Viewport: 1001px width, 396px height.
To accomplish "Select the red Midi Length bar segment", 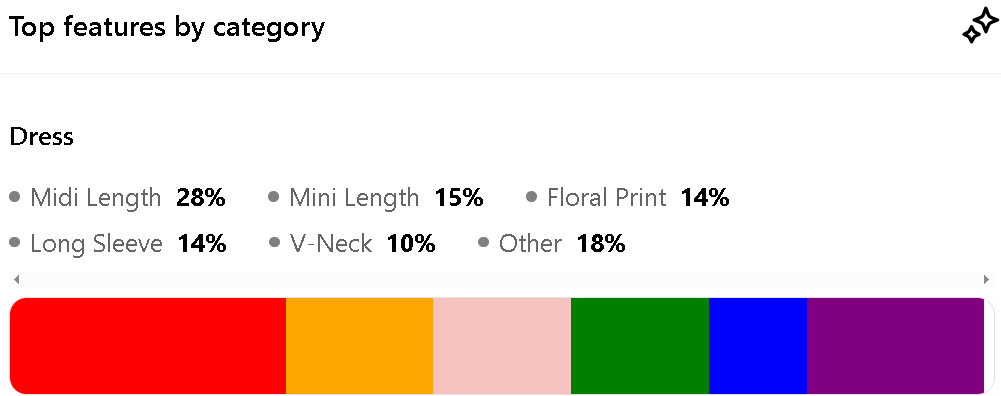I will tap(148, 346).
